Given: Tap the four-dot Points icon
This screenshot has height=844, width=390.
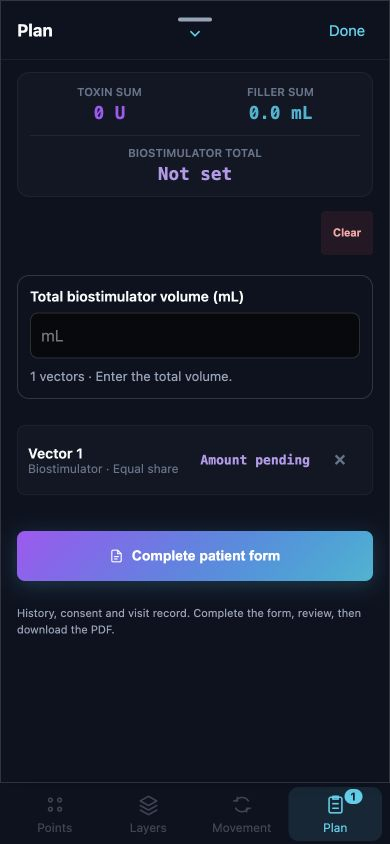Looking at the screenshot, I should point(54,805).
